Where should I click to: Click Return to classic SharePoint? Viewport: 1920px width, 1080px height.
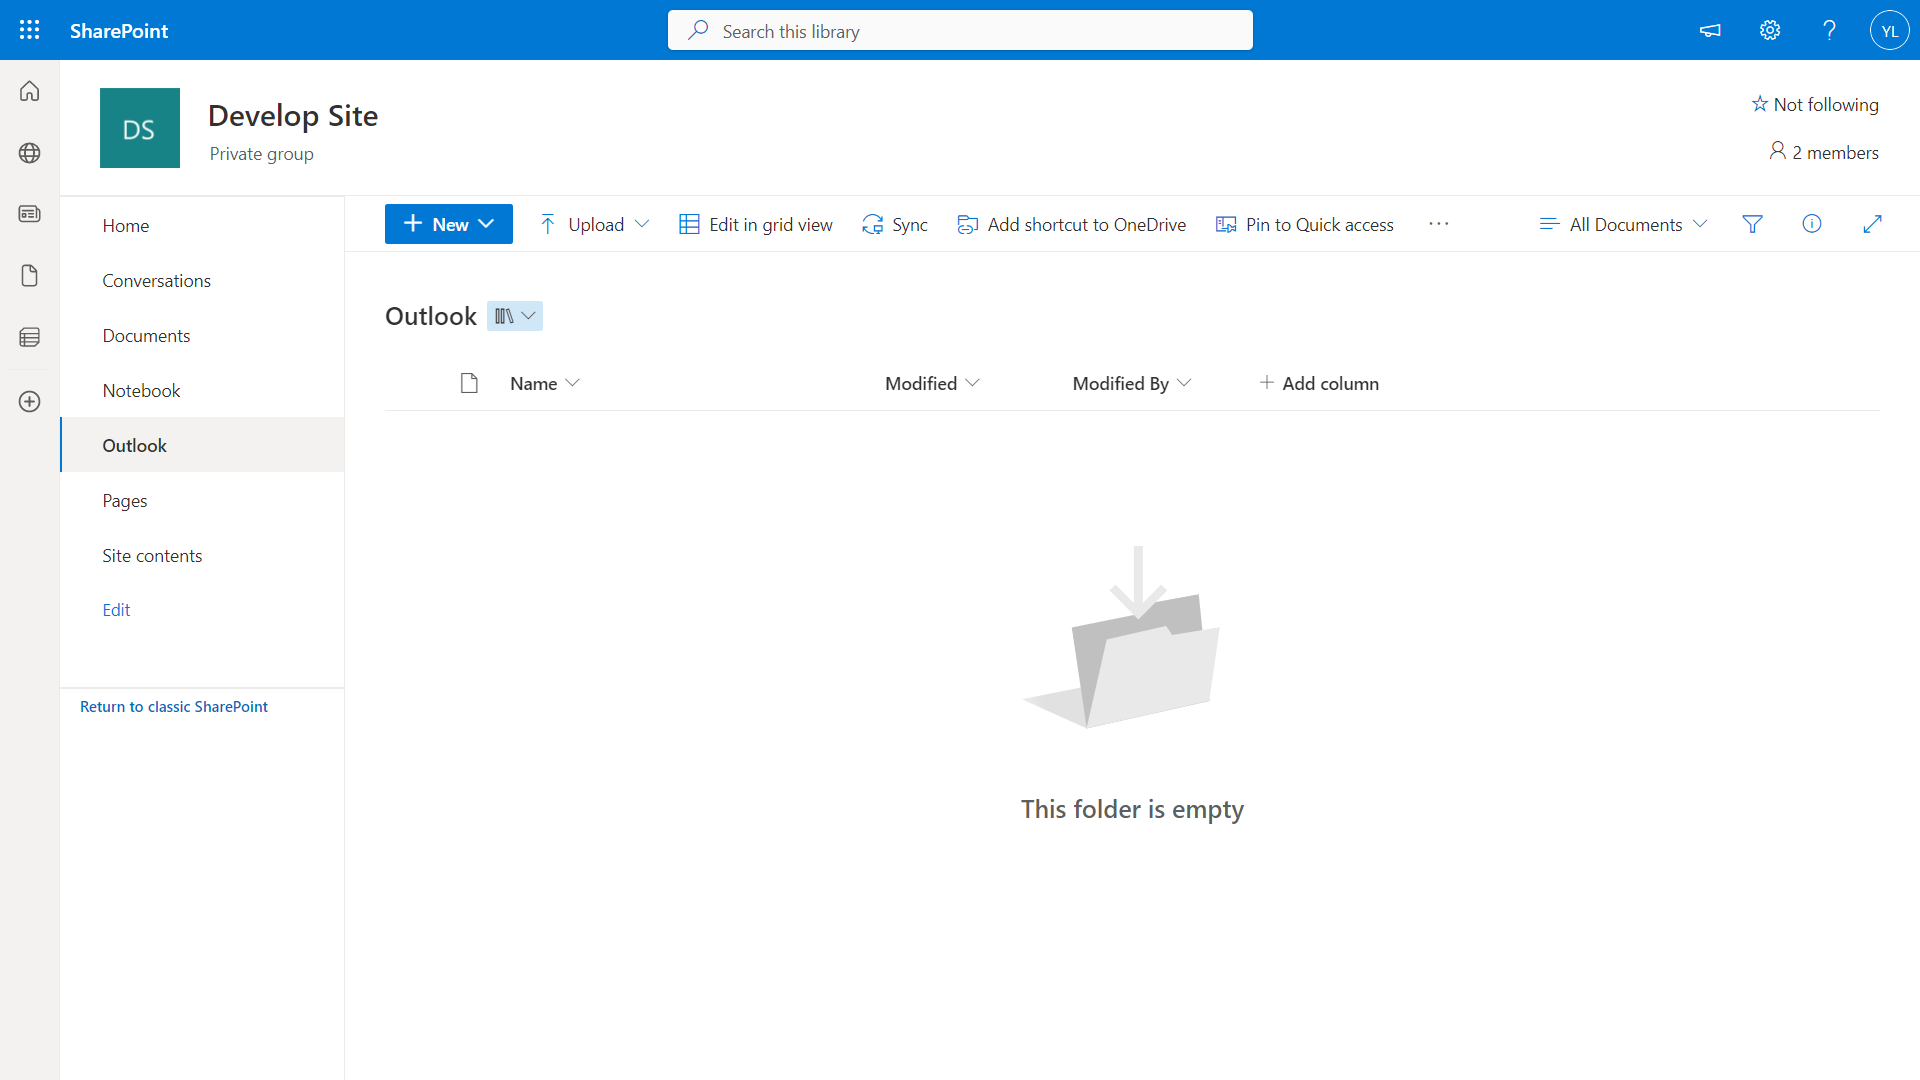click(x=174, y=707)
